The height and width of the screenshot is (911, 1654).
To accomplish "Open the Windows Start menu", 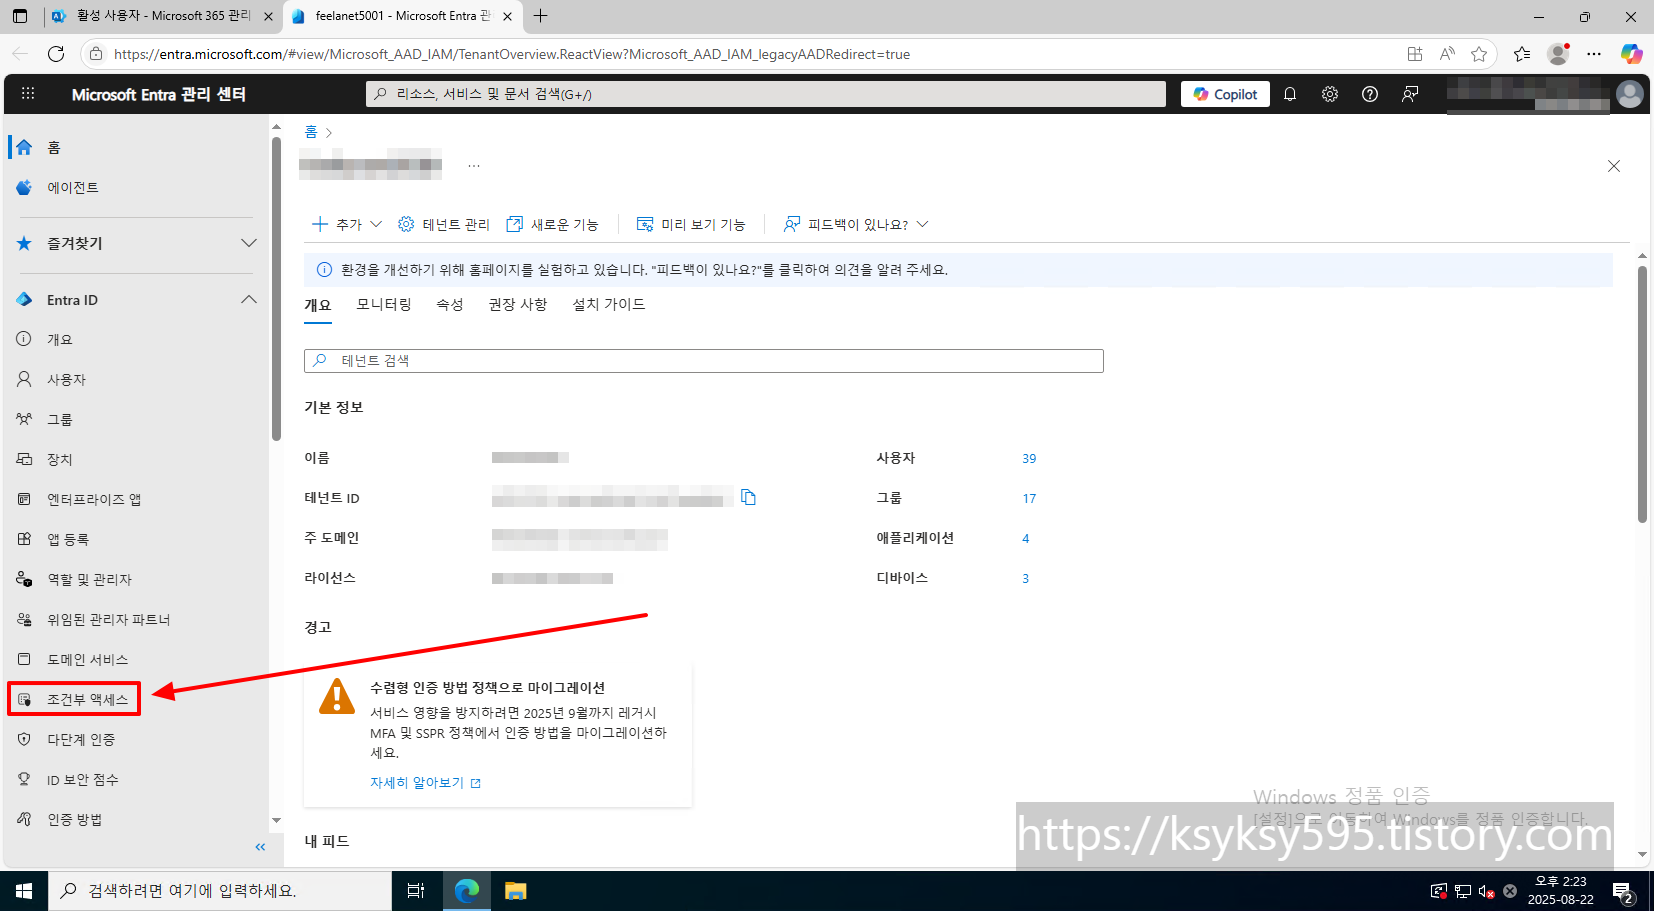I will point(24,891).
